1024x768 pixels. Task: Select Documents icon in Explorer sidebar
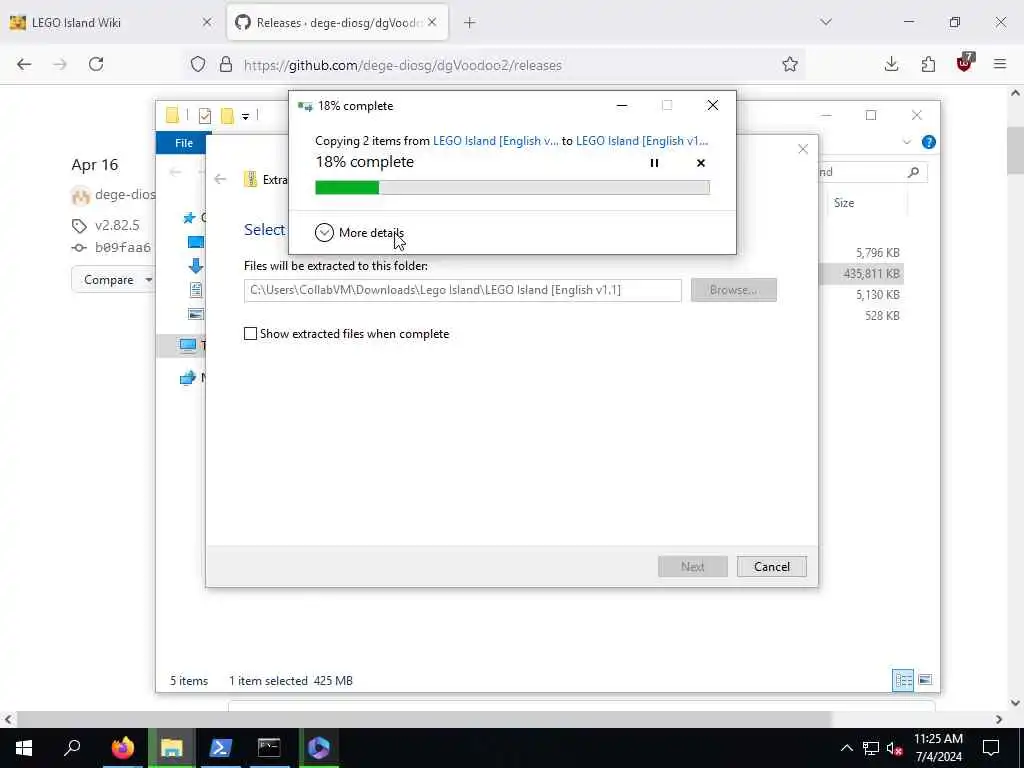tap(195, 289)
